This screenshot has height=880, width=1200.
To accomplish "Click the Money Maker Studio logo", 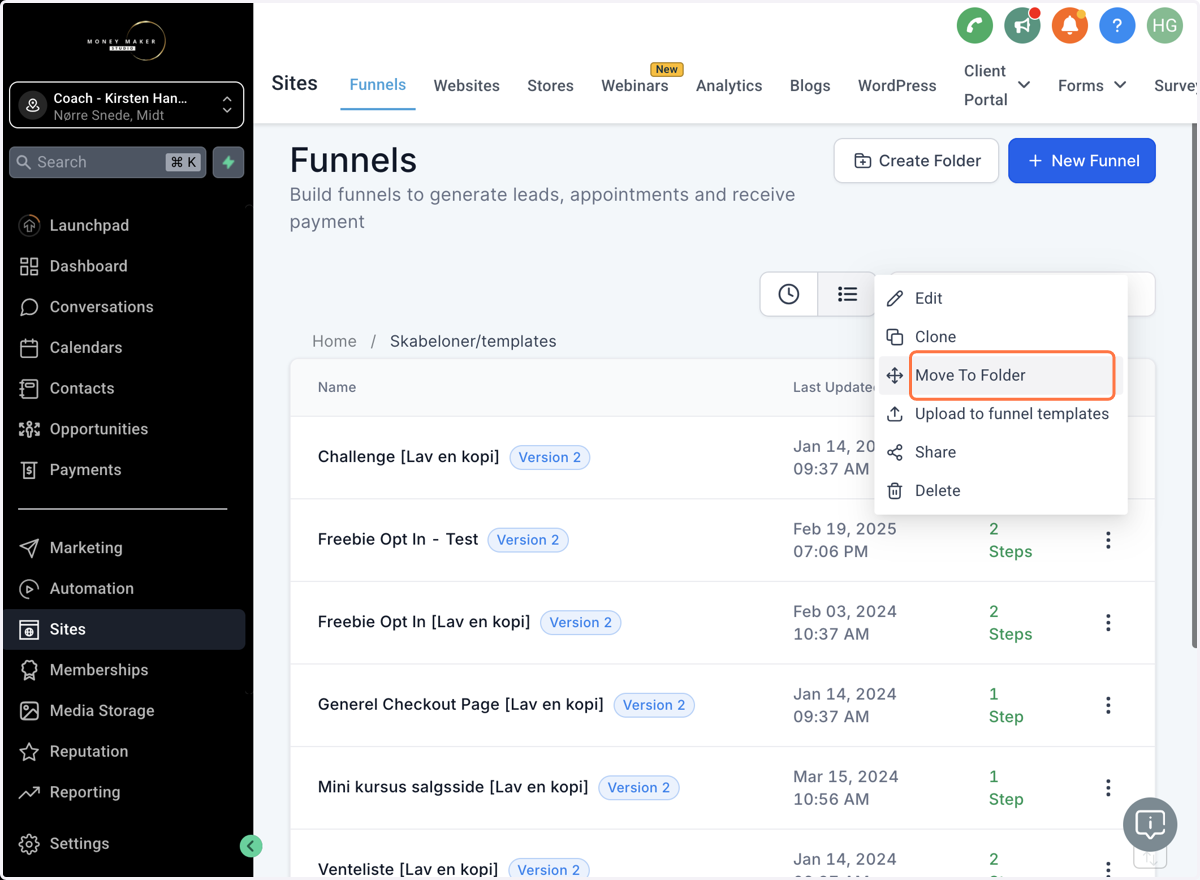I will pos(126,42).
